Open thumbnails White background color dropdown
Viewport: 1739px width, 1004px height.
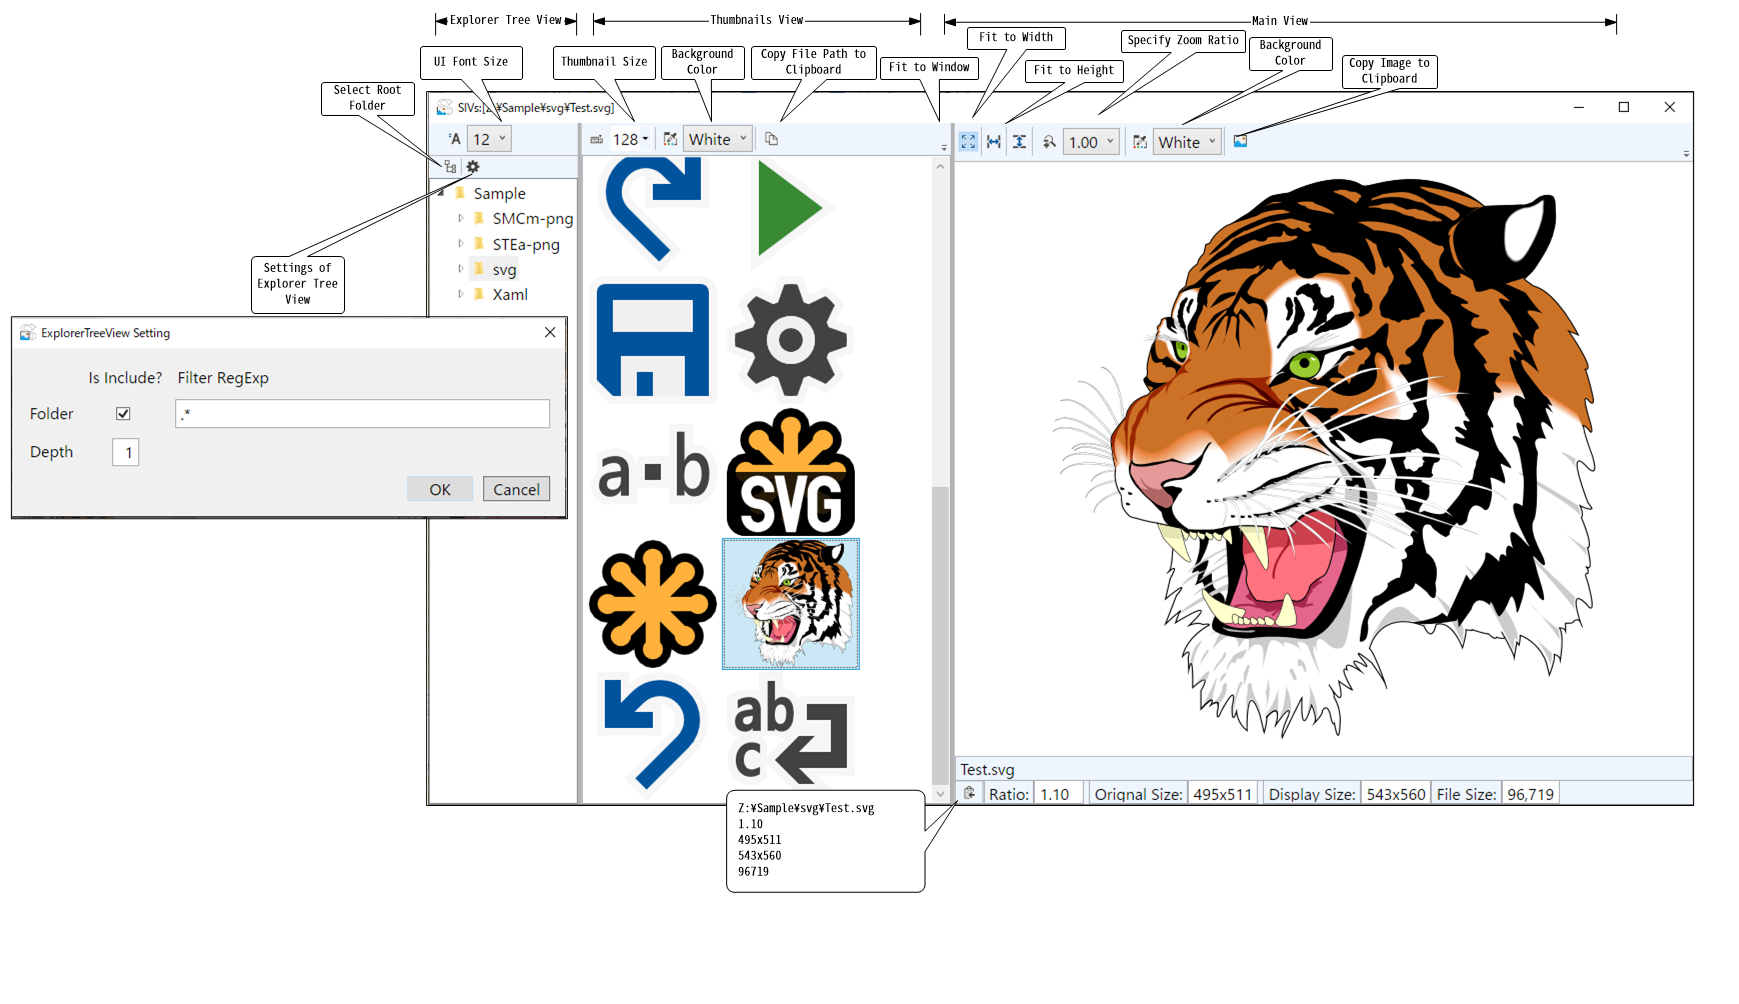coord(718,139)
